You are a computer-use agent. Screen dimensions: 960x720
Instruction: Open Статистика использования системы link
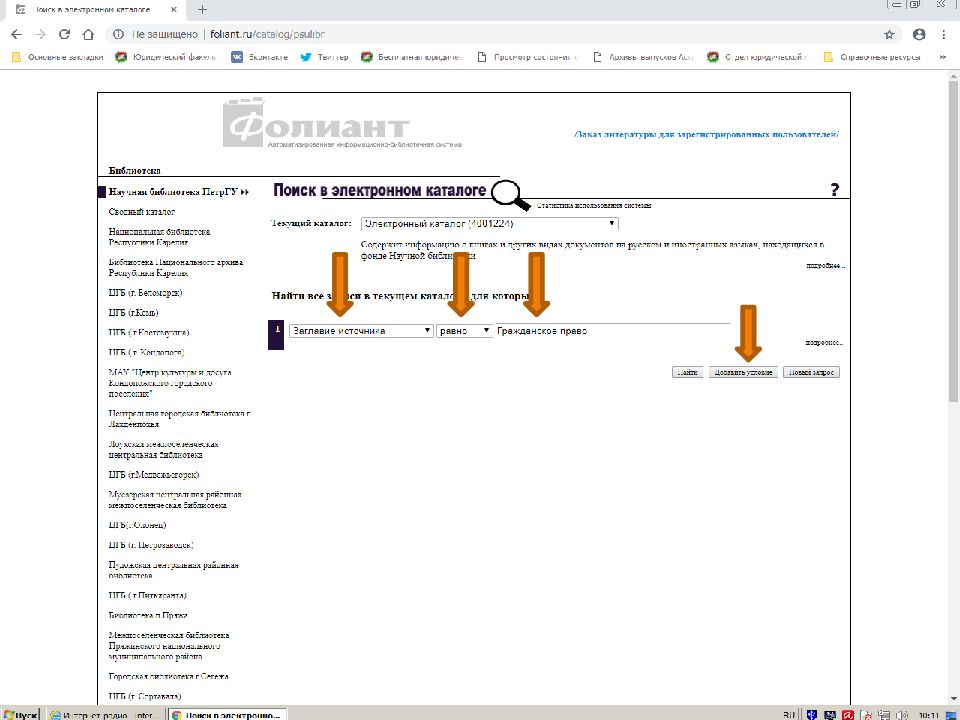coord(594,205)
